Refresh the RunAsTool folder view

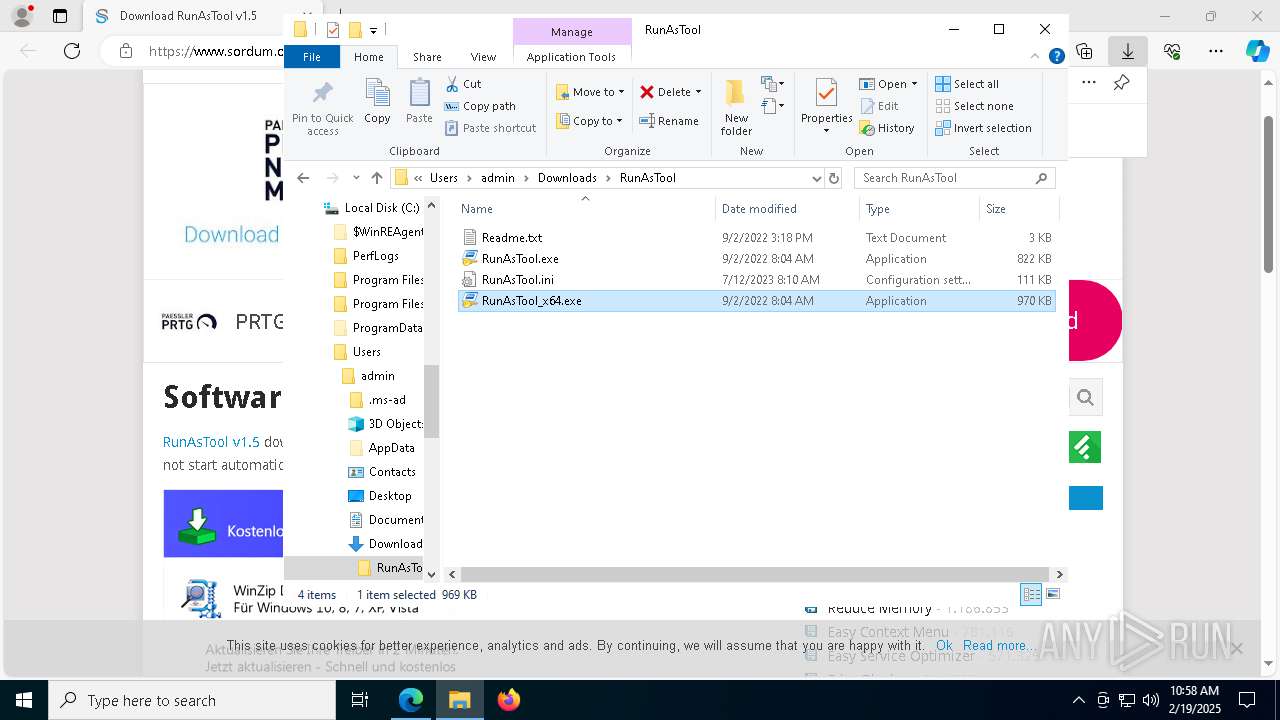[834, 178]
